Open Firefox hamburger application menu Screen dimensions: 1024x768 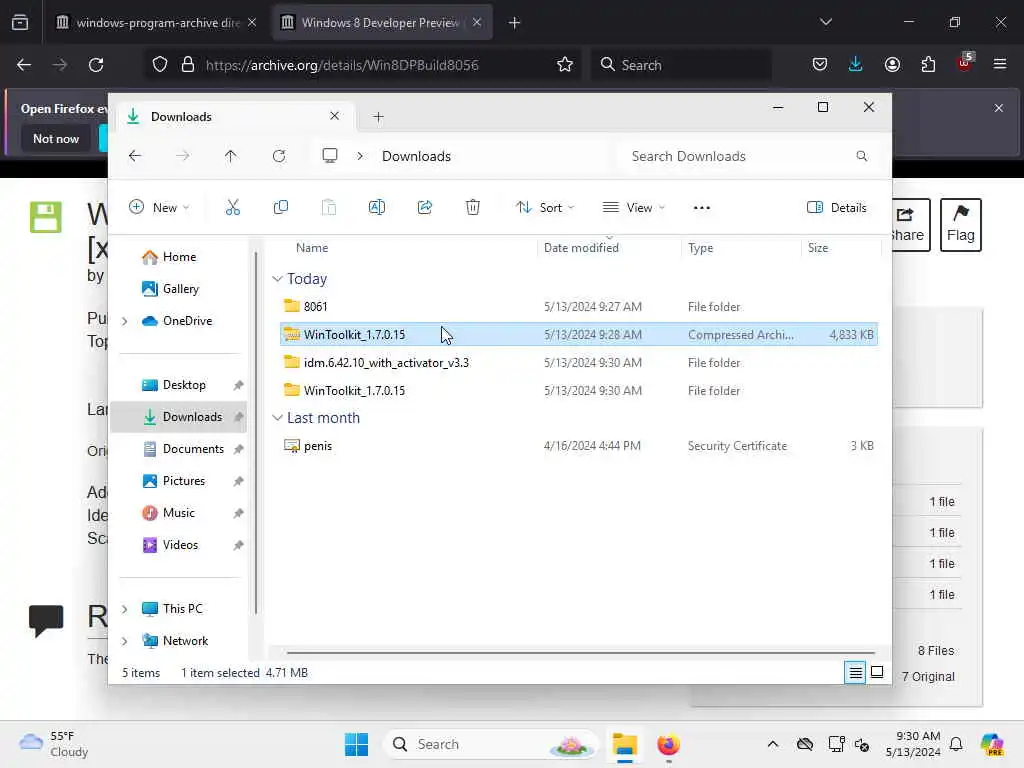(x=1000, y=65)
